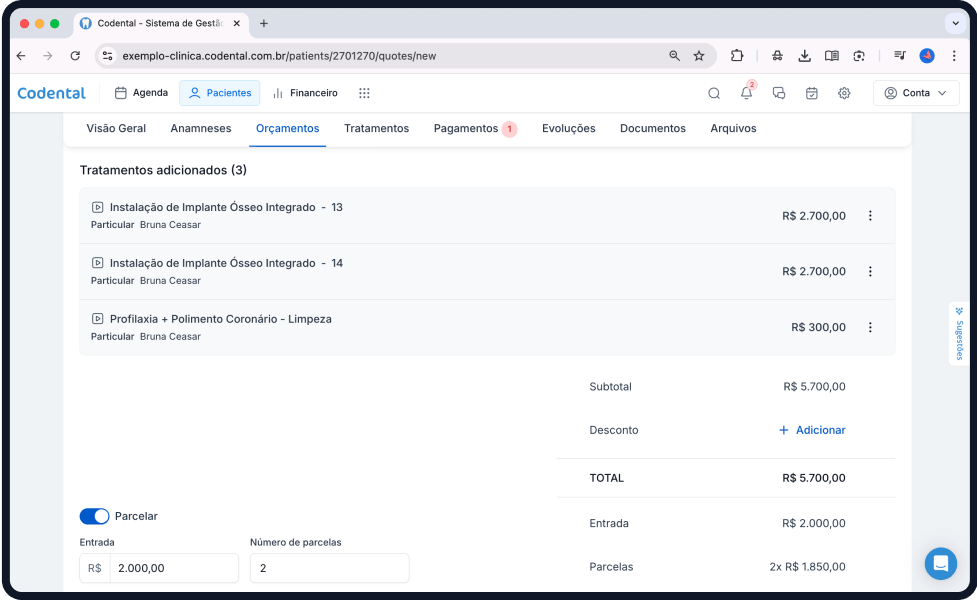Click the Entrada amount input field
Image resolution: width=977 pixels, height=600 pixels.
point(172,568)
